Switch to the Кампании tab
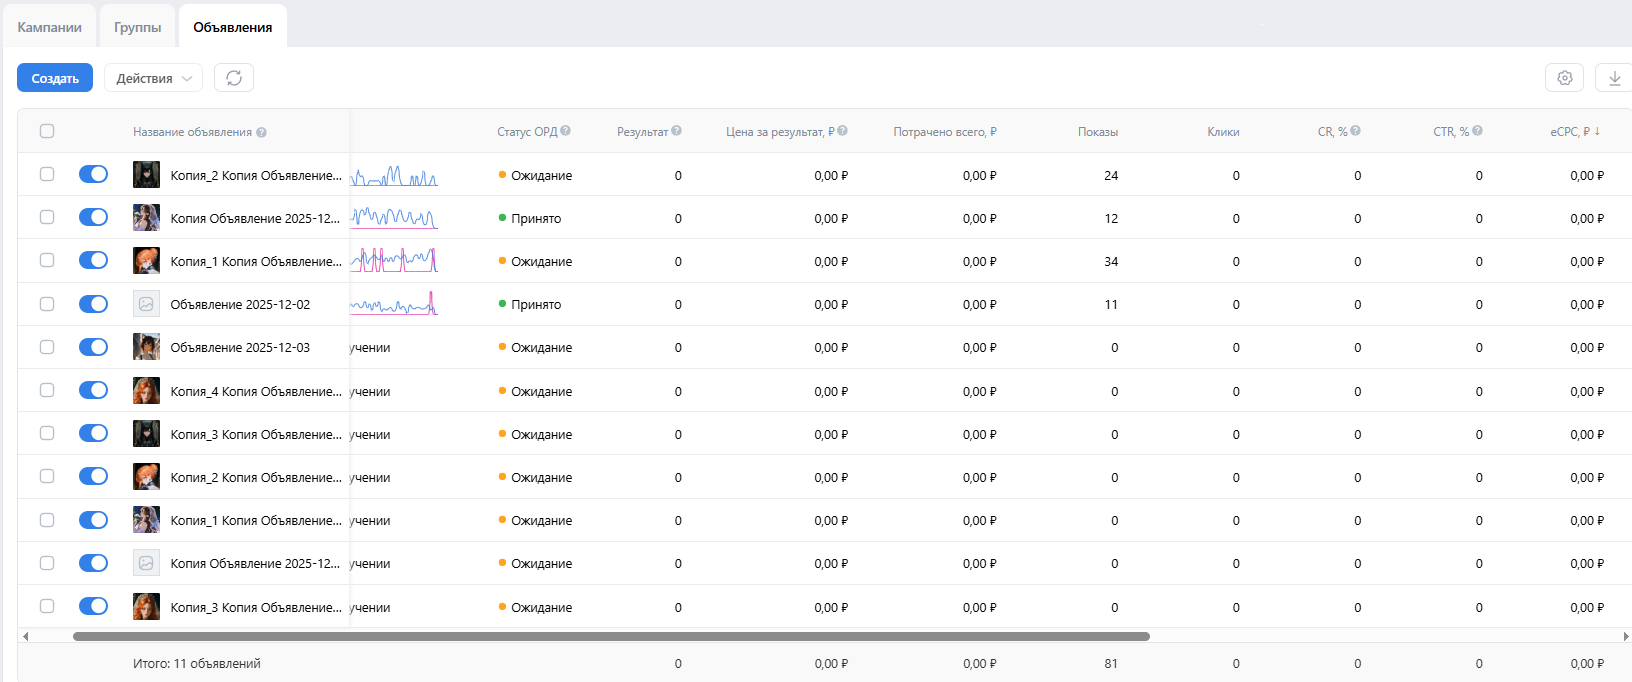The height and width of the screenshot is (682, 1632). click(x=49, y=27)
